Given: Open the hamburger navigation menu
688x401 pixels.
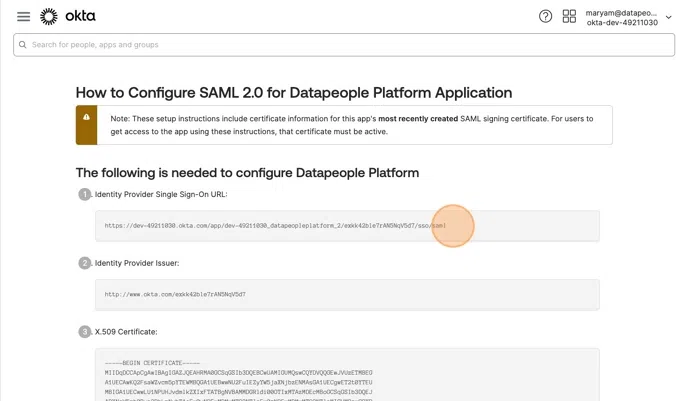Looking at the screenshot, I should pyautogui.click(x=24, y=17).
